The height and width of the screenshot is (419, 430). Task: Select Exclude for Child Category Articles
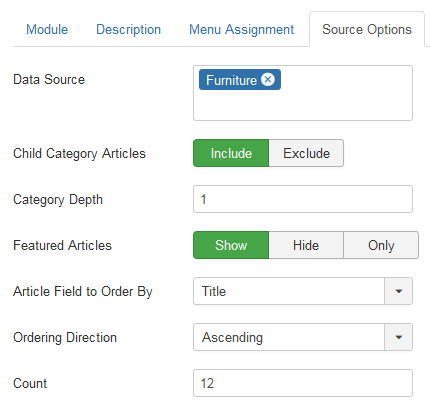[306, 153]
